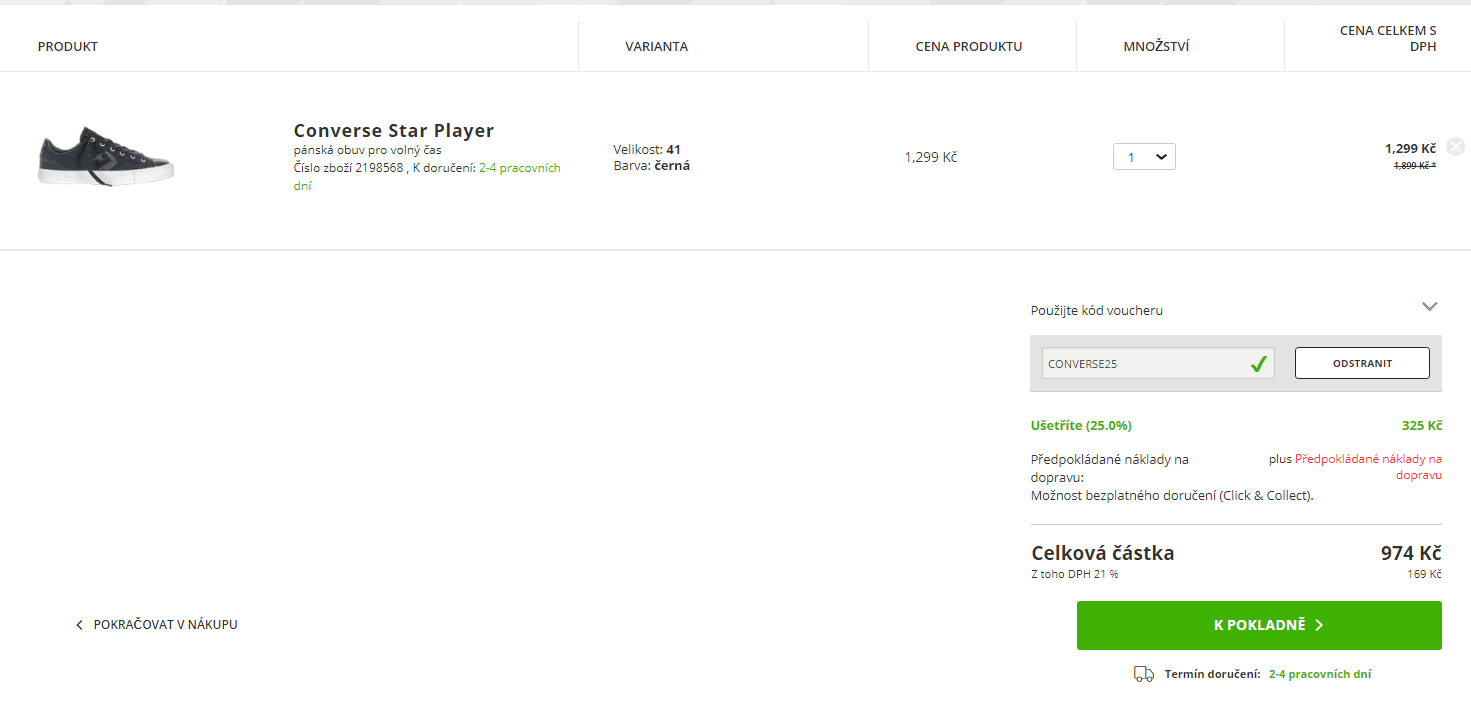Viewport: 1471px width, 725px height.
Task: Click back arrow beside Pokračovat v nákupu
Action: pyautogui.click(x=80, y=625)
